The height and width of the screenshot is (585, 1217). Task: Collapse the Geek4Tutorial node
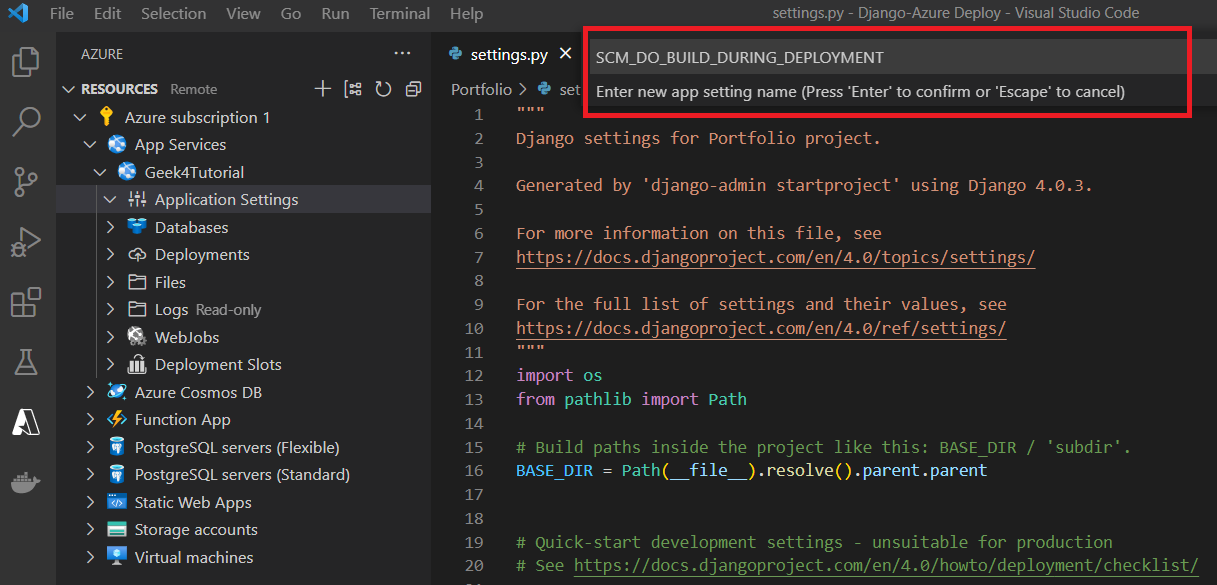click(100, 172)
